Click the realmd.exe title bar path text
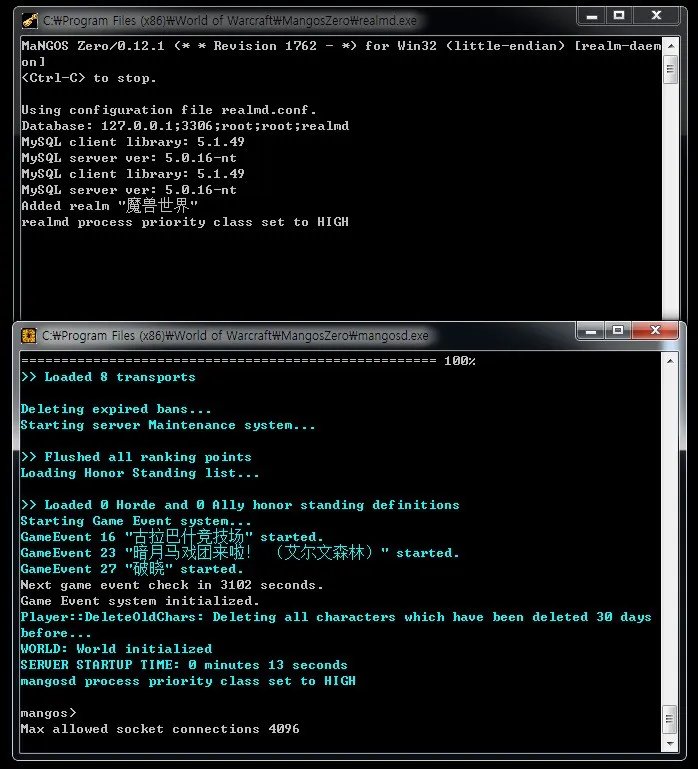The width and height of the screenshot is (698, 769). 230,21
